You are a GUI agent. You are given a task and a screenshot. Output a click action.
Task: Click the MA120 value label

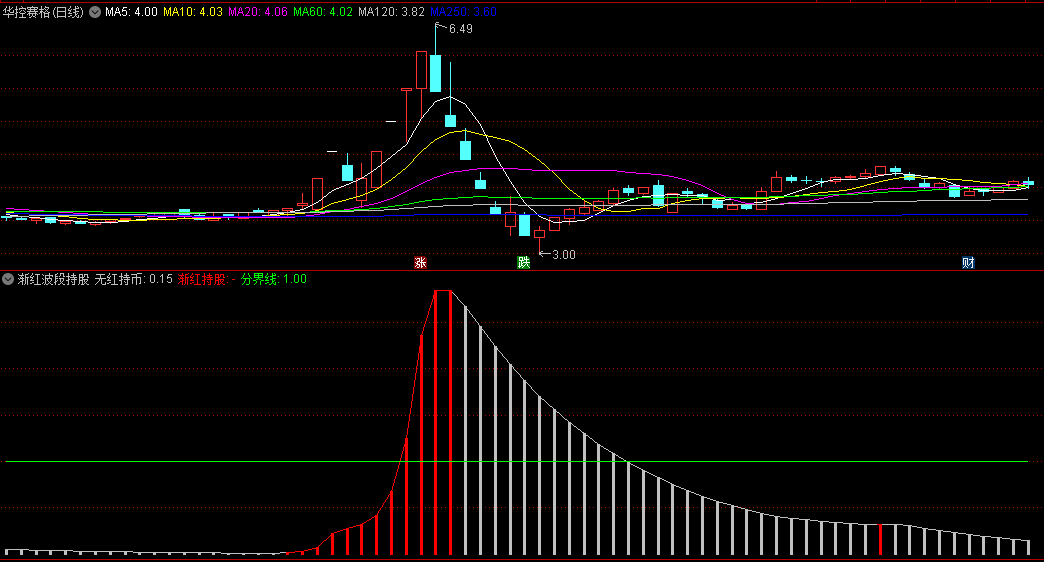coord(391,12)
